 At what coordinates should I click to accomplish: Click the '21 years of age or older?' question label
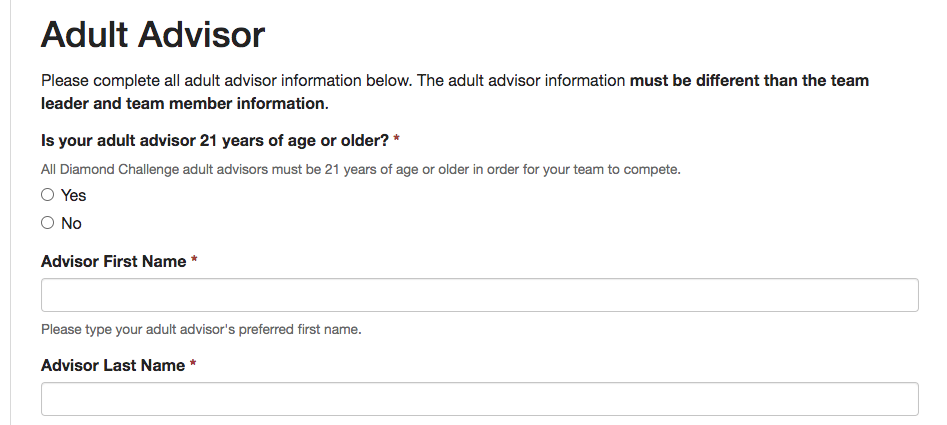tap(214, 140)
